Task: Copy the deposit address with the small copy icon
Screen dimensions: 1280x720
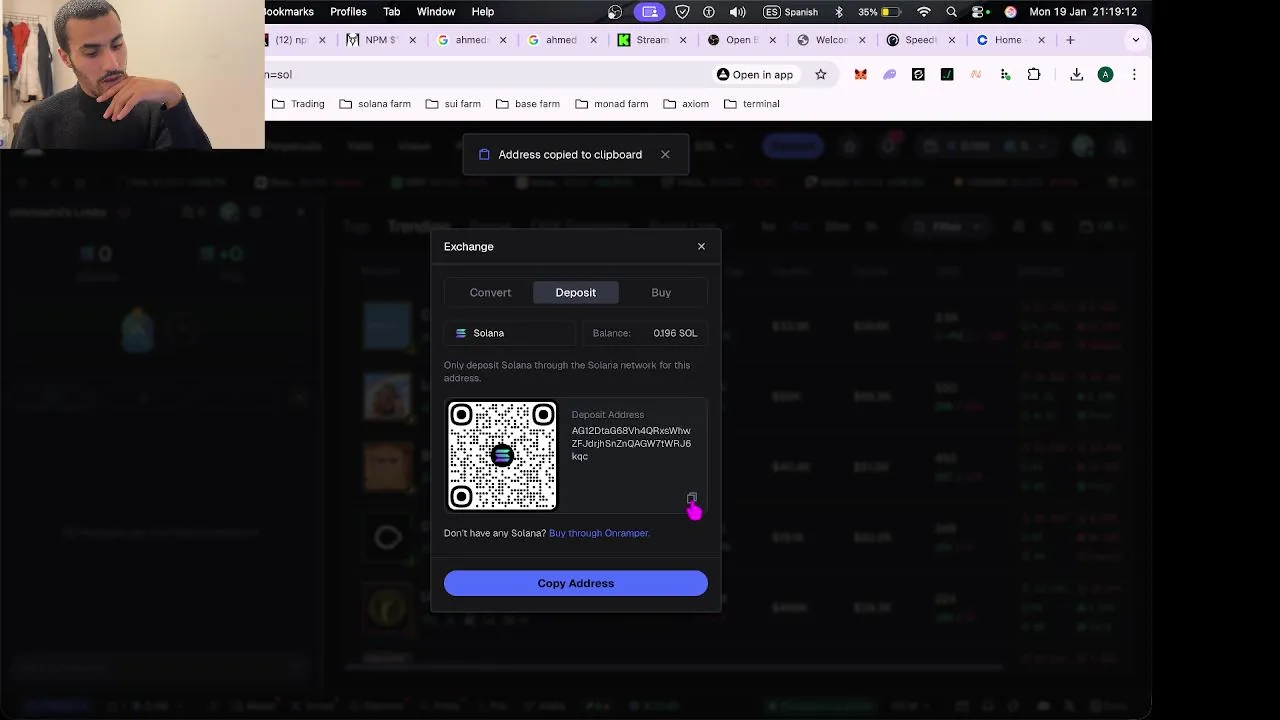Action: click(691, 498)
